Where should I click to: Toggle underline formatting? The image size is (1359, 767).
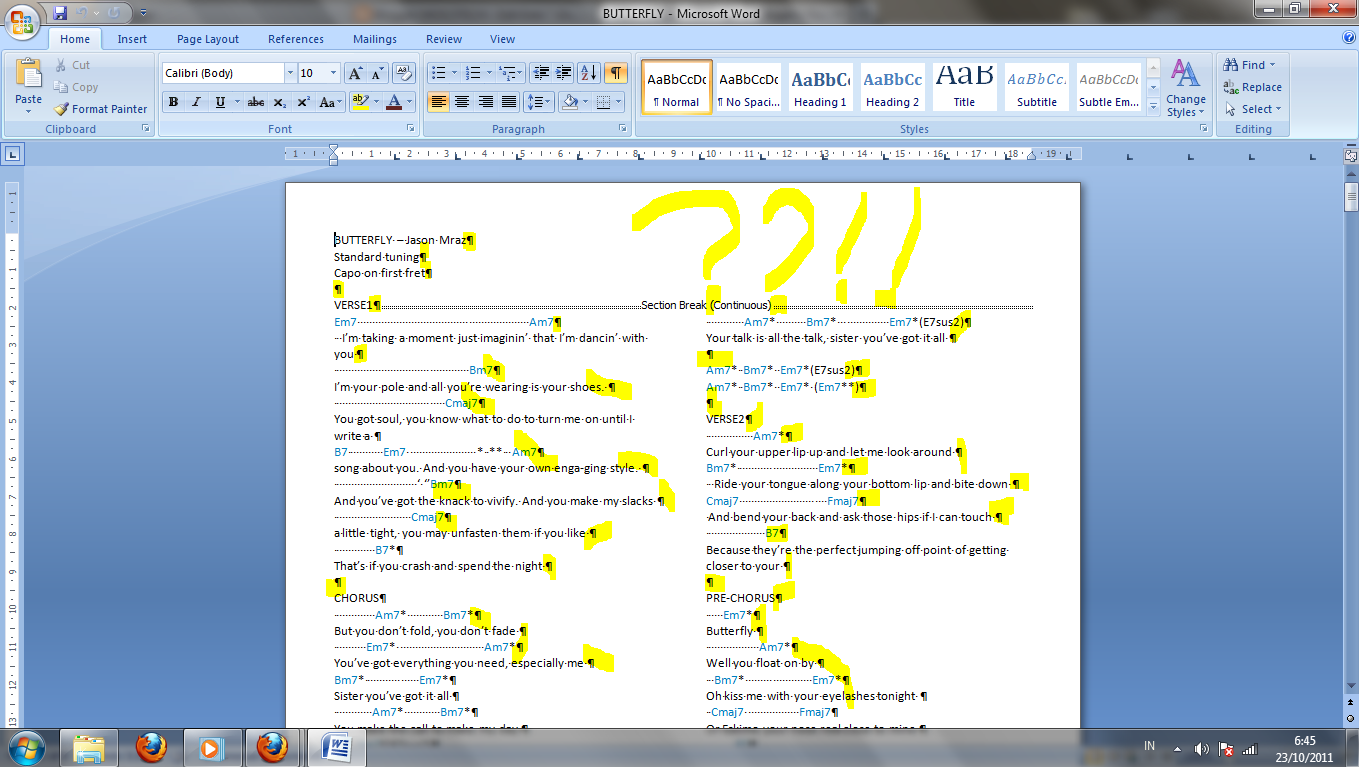pos(221,102)
